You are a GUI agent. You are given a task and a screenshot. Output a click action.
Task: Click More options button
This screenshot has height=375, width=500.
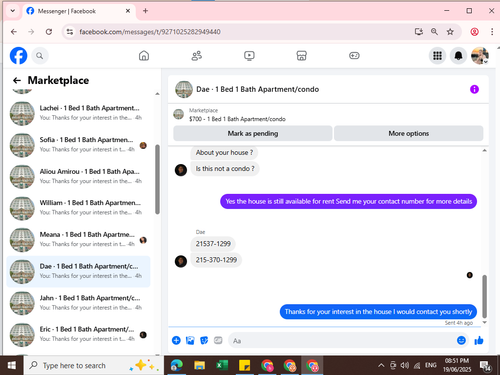tap(409, 133)
